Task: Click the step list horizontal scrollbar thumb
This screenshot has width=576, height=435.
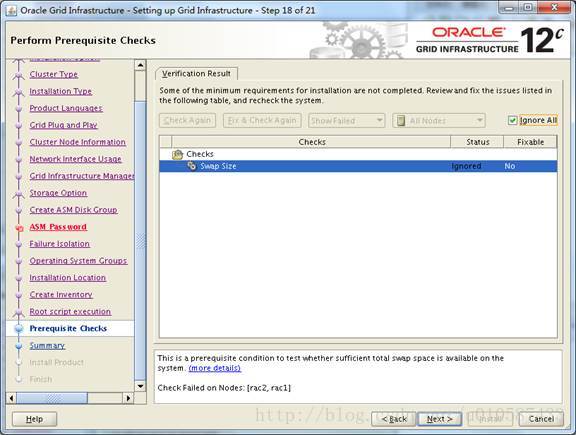Action: [x=52, y=398]
